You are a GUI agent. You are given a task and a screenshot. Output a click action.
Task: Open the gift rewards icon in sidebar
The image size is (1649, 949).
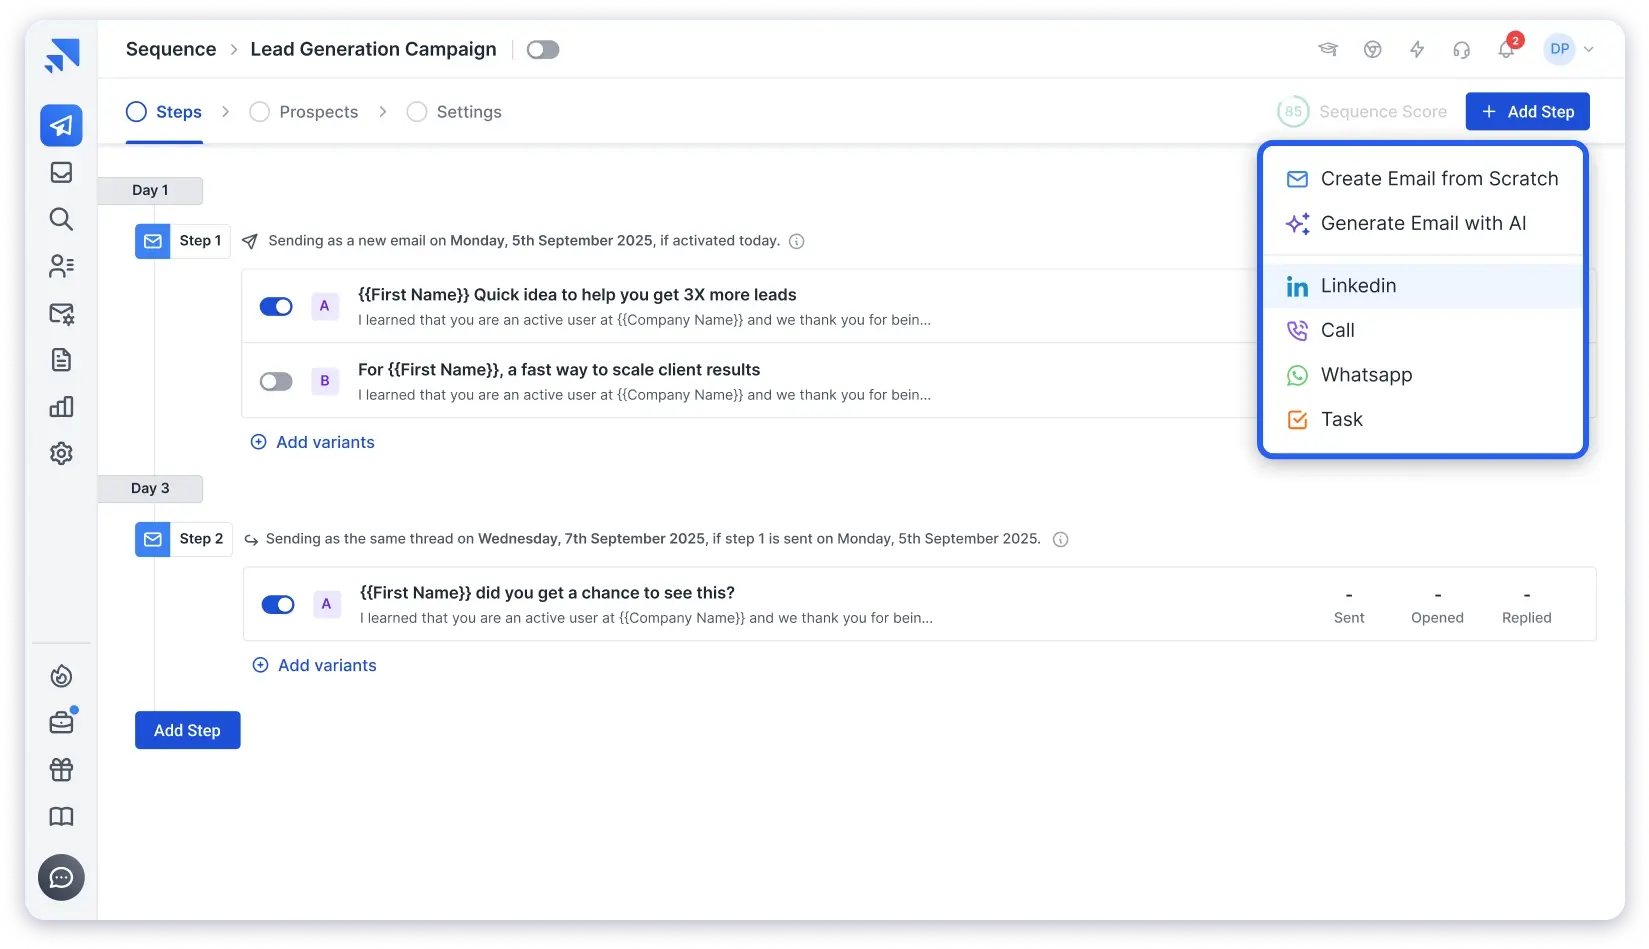pos(61,769)
